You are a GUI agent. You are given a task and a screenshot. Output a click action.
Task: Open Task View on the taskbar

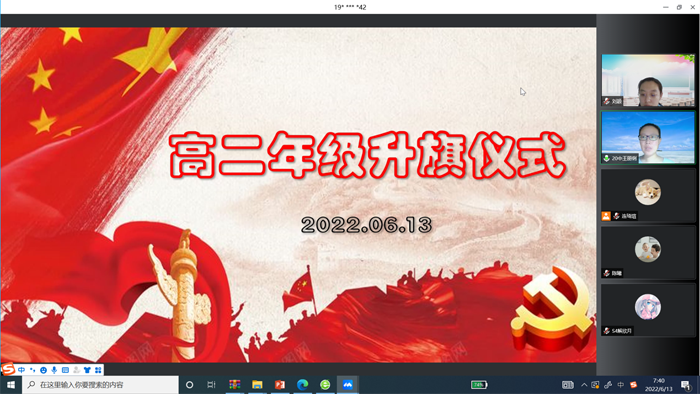tap(212, 385)
